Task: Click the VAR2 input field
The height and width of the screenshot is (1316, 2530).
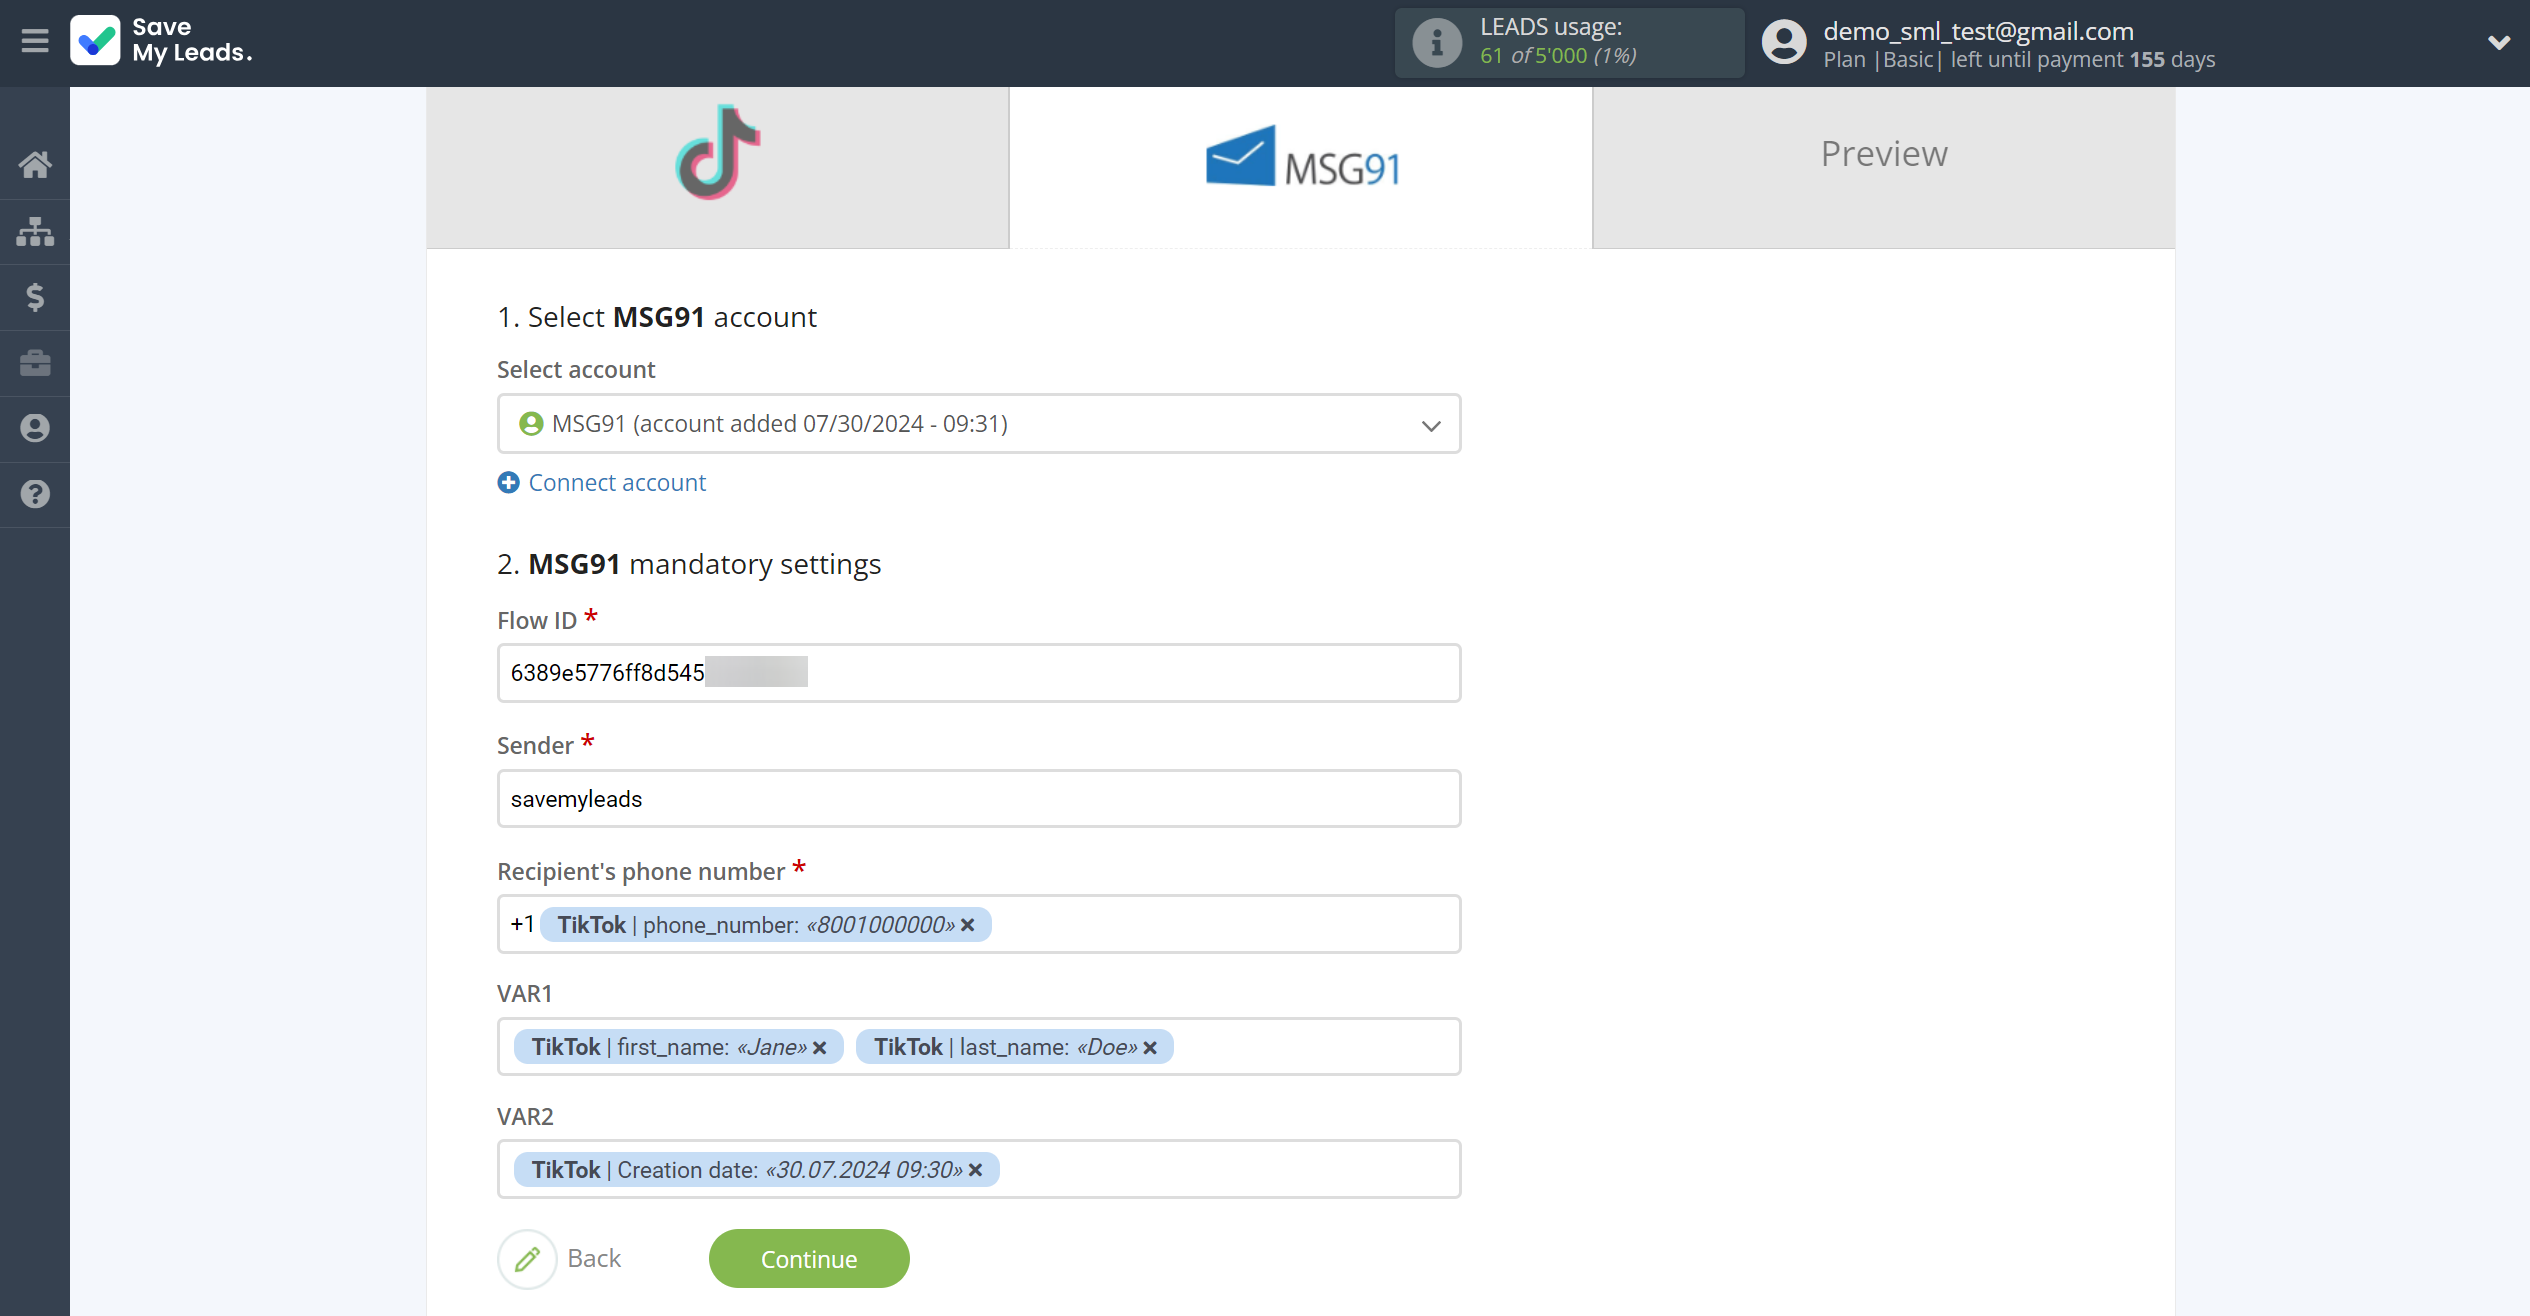Action: pos(979,1169)
